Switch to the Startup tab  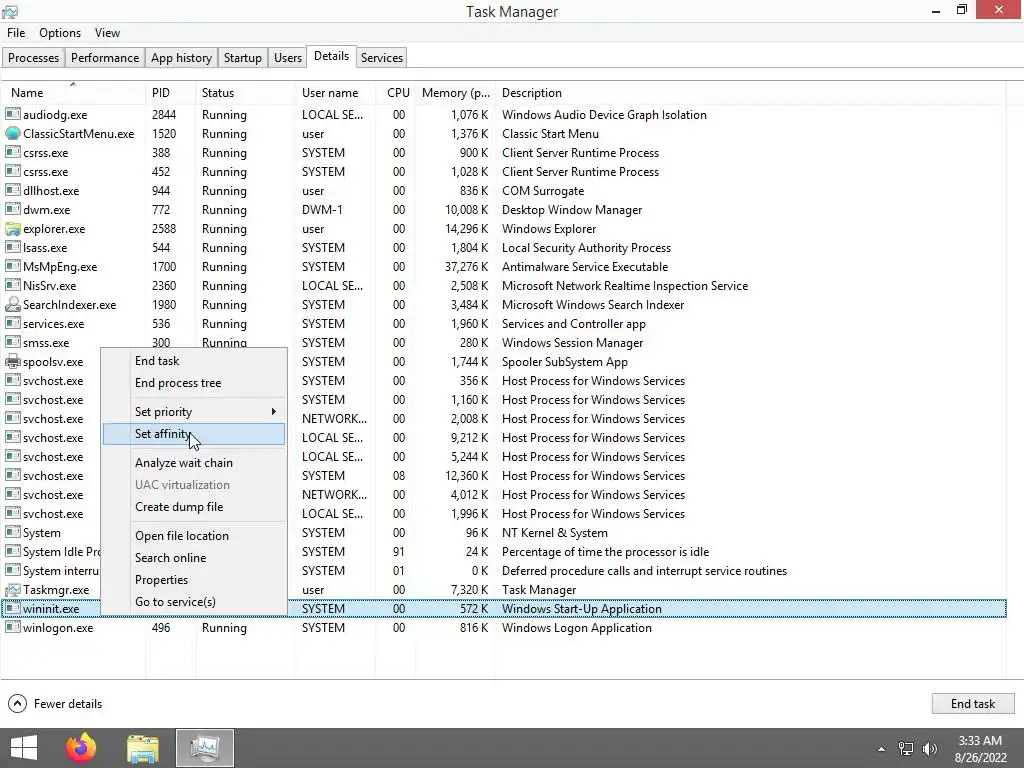242,57
